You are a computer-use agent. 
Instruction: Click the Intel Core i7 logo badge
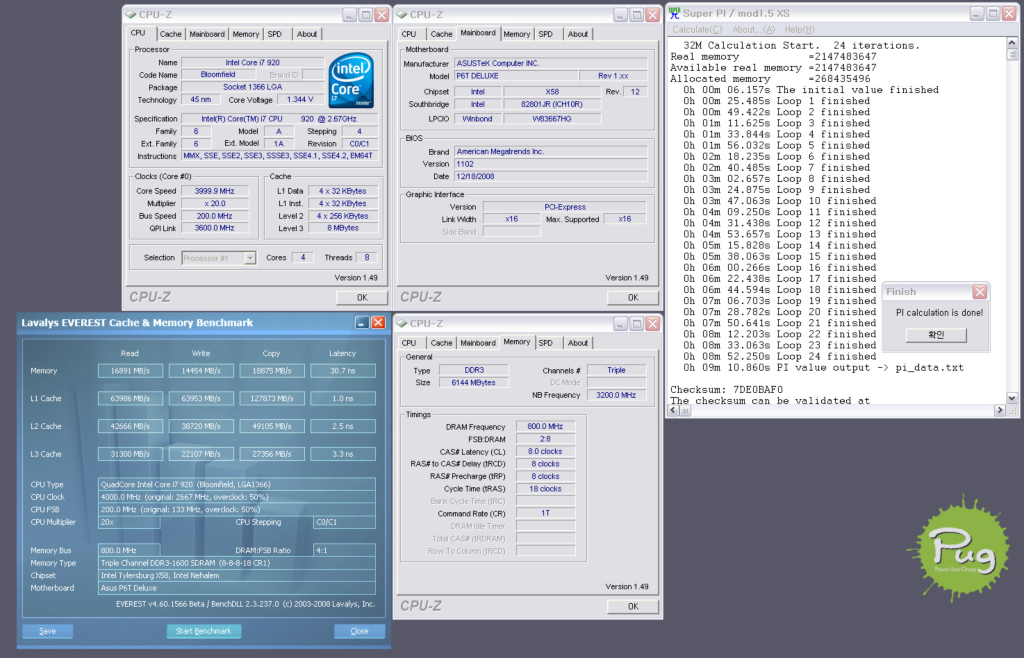click(x=351, y=80)
